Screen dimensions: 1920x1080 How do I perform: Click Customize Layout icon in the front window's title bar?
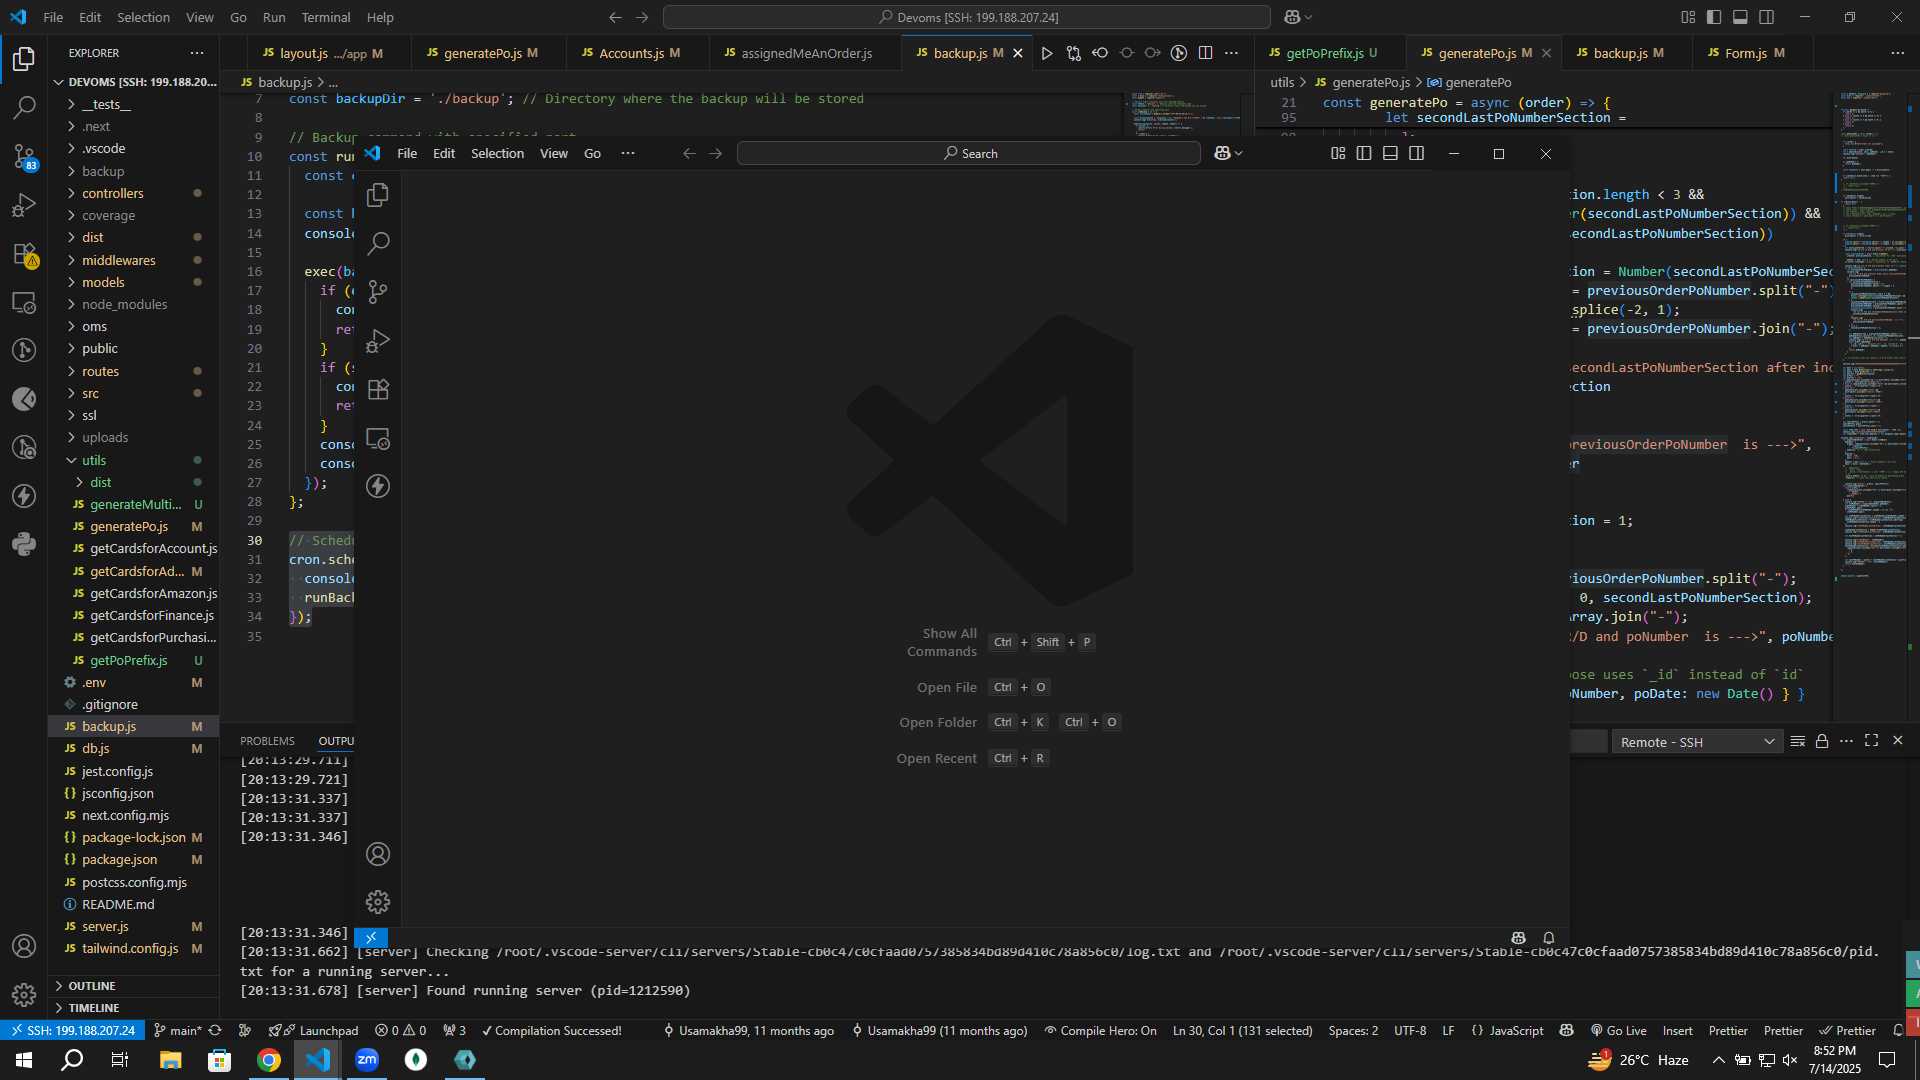1338,153
